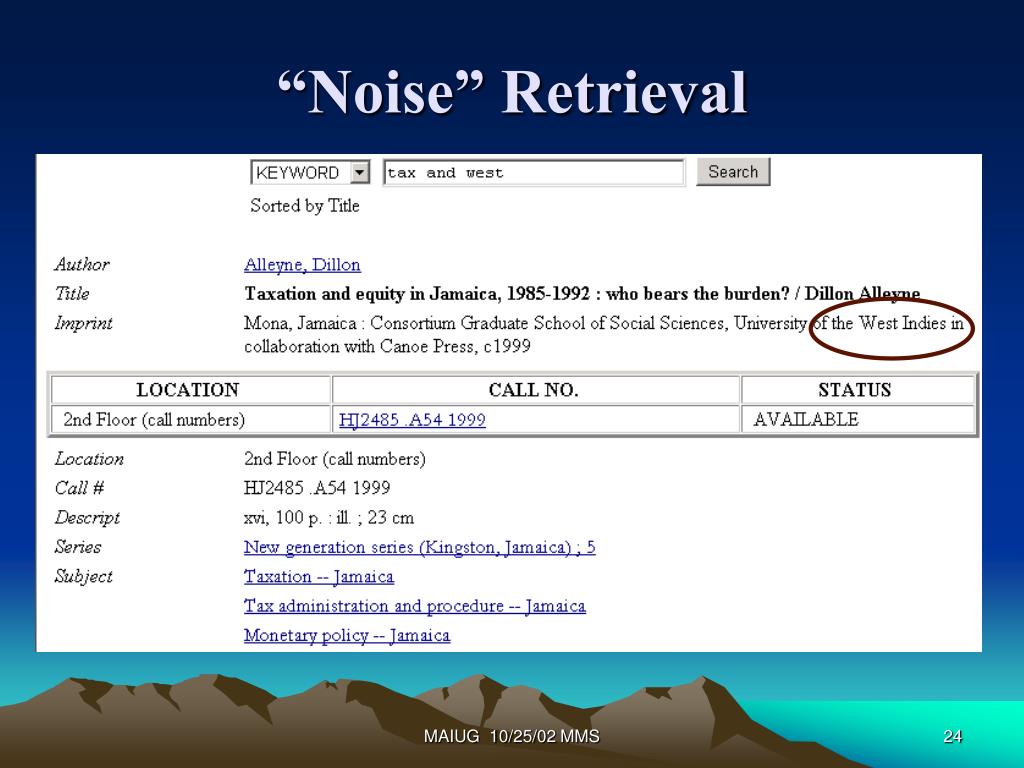
Task: Open subject Tax administration and procedure -- Jamaica
Action: [415, 606]
